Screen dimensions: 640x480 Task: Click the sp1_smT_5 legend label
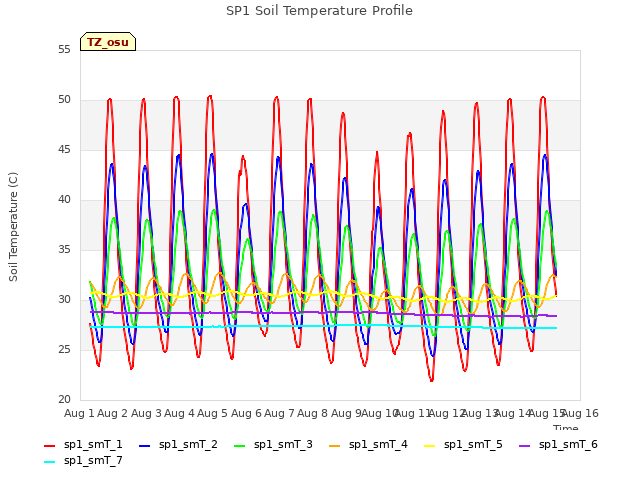(x=473, y=444)
